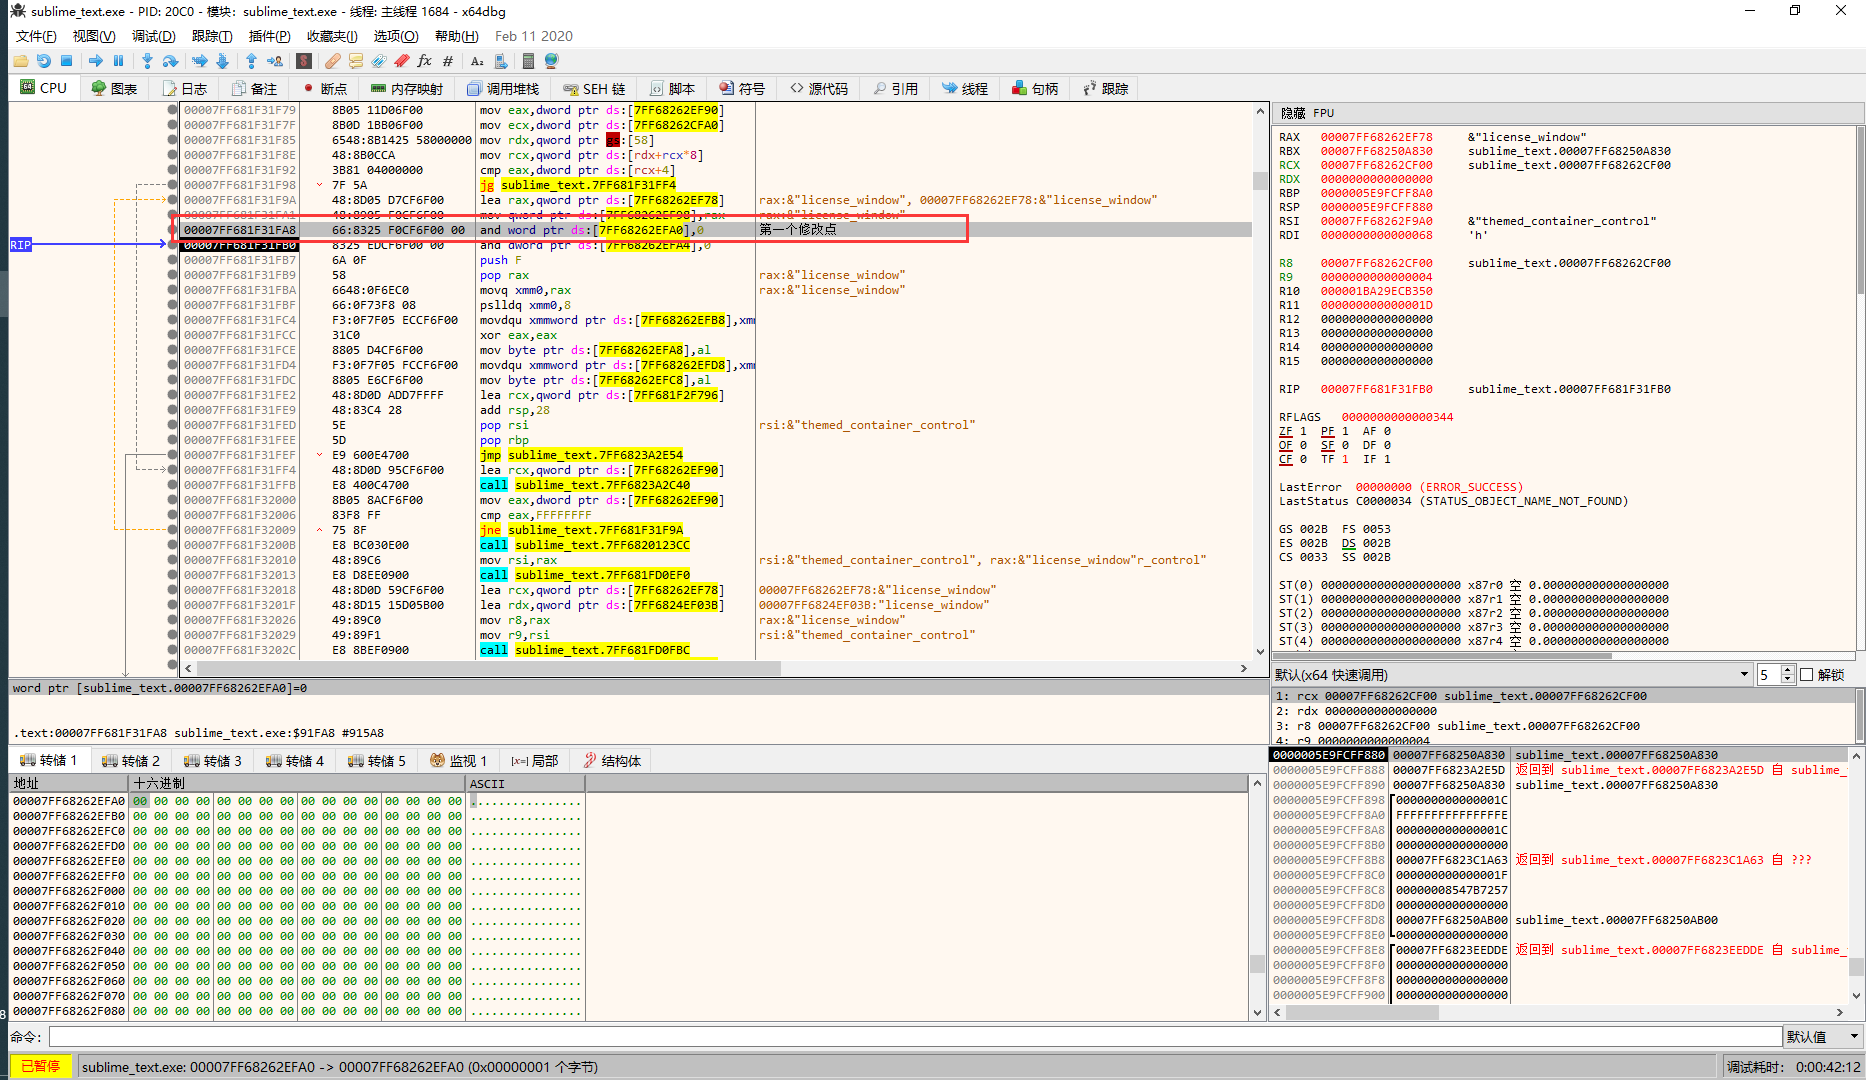
Task: Open the Functions fx icon
Action: click(x=425, y=61)
